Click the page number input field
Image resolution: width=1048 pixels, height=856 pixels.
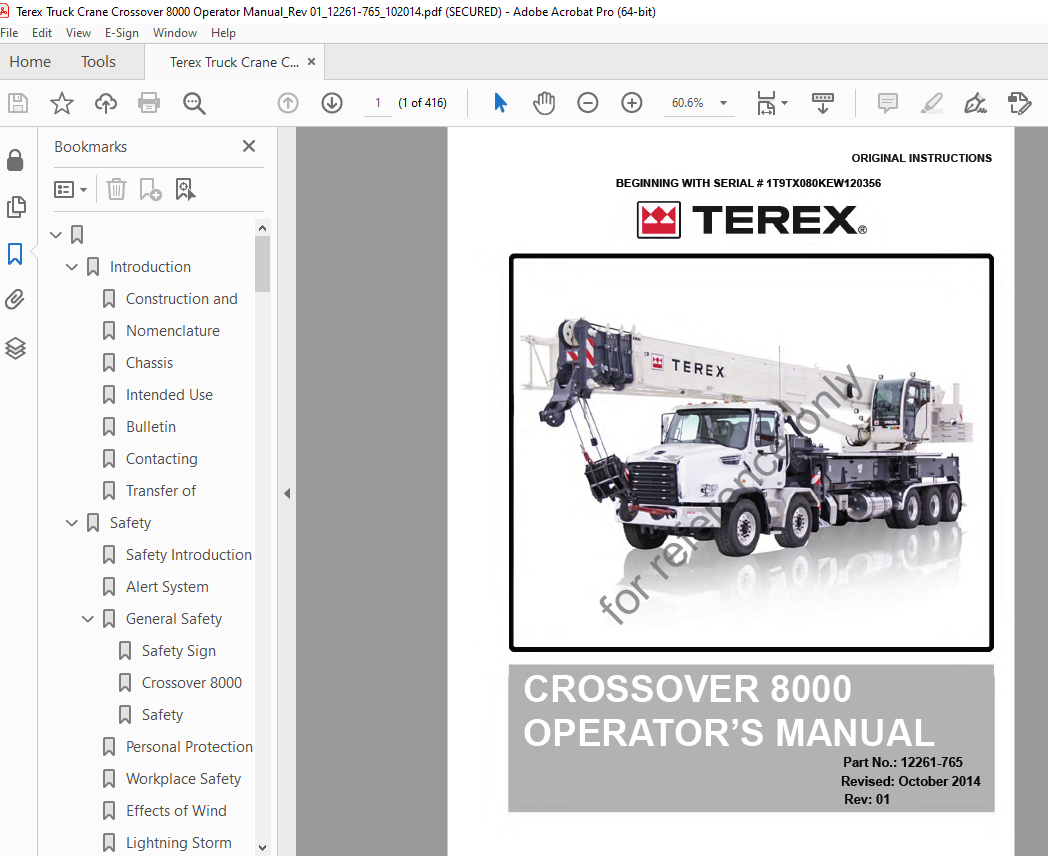tap(378, 103)
